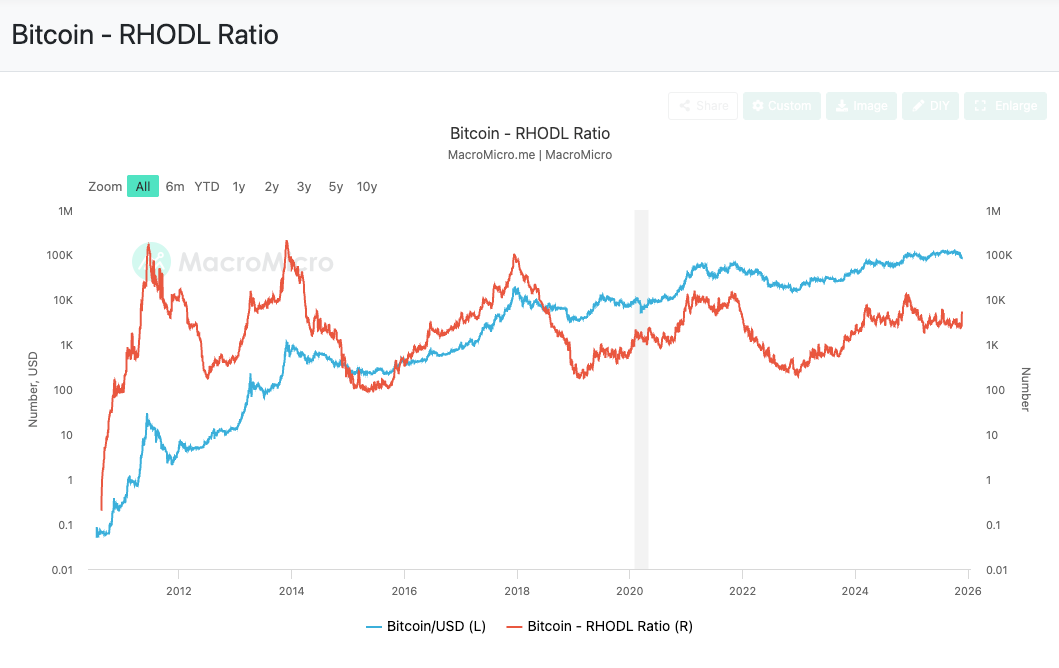The height and width of the screenshot is (668, 1059).
Task: Choose the 5y zoom option
Action: (x=336, y=186)
